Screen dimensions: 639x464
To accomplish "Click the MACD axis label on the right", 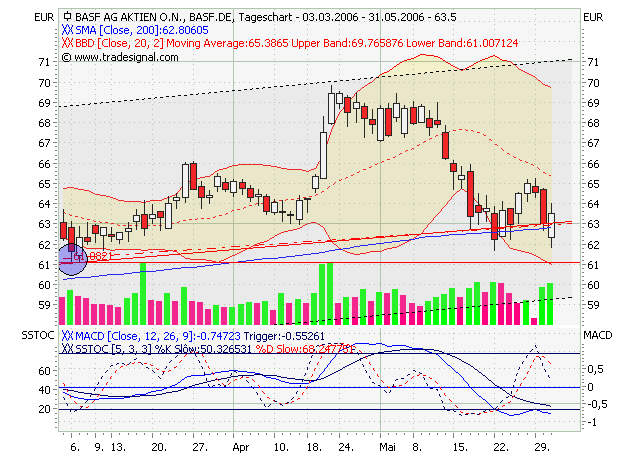I will click(x=597, y=333).
